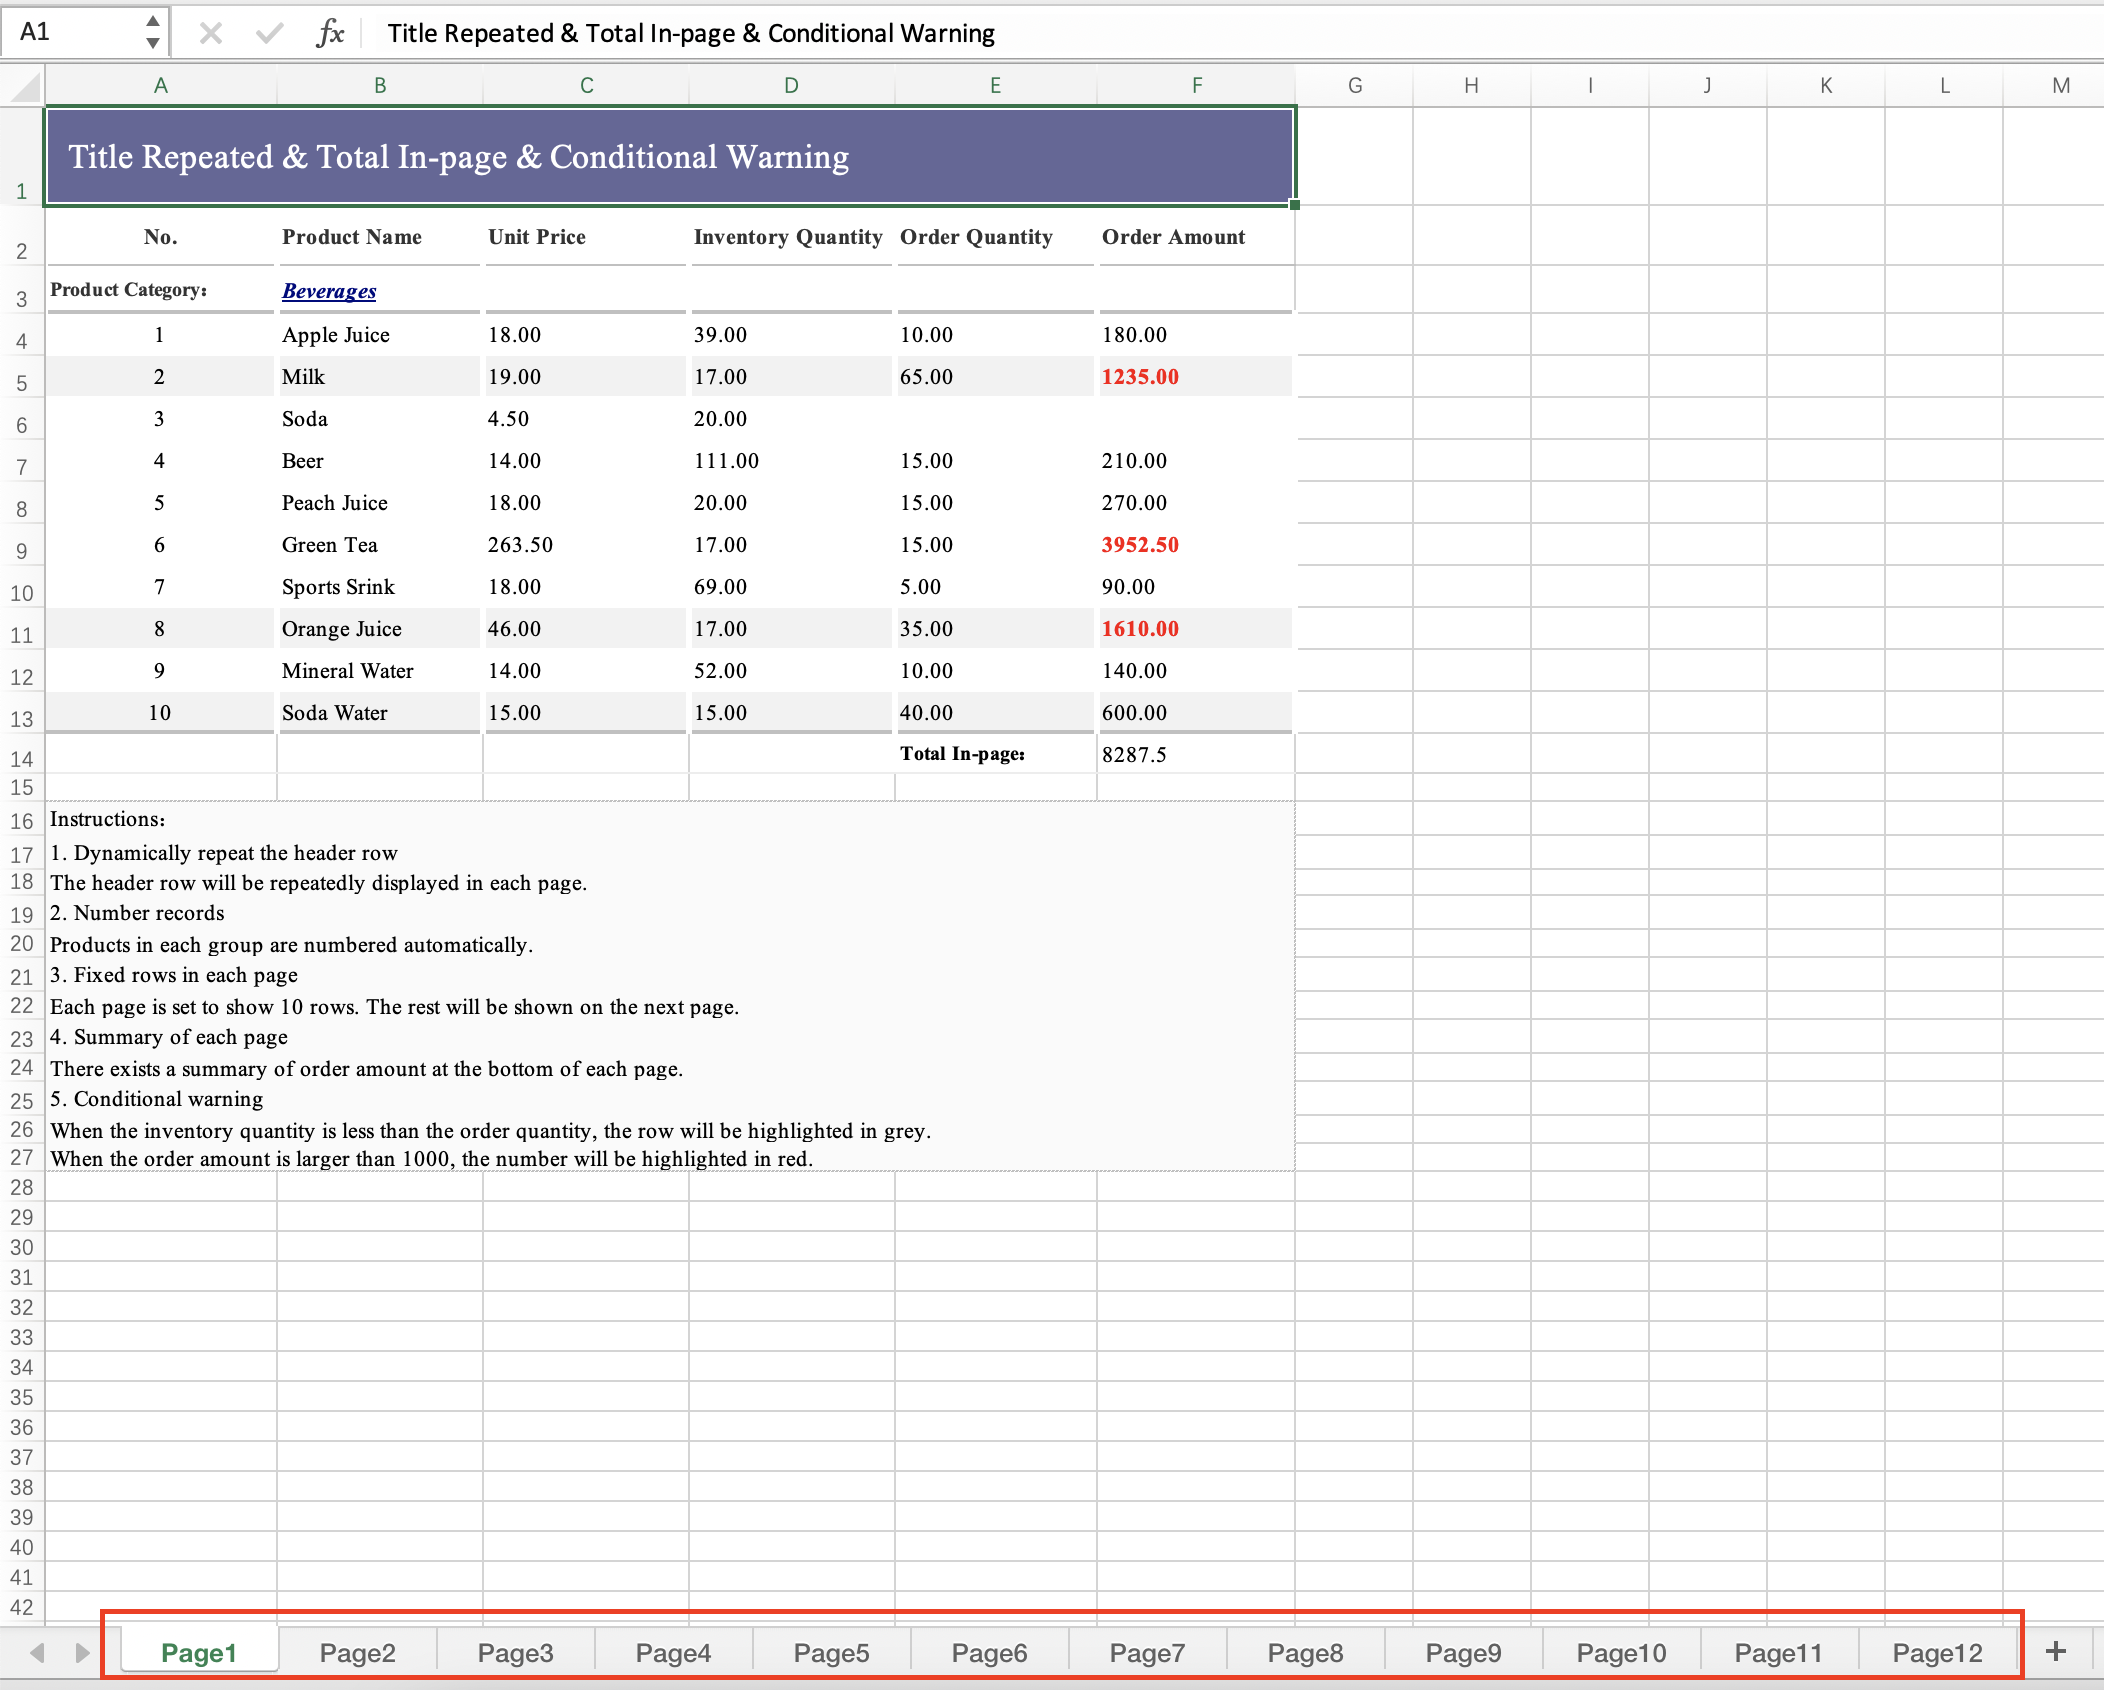The width and height of the screenshot is (2104, 1690).
Task: Open the Beverages hyperlink
Action: coord(328,291)
